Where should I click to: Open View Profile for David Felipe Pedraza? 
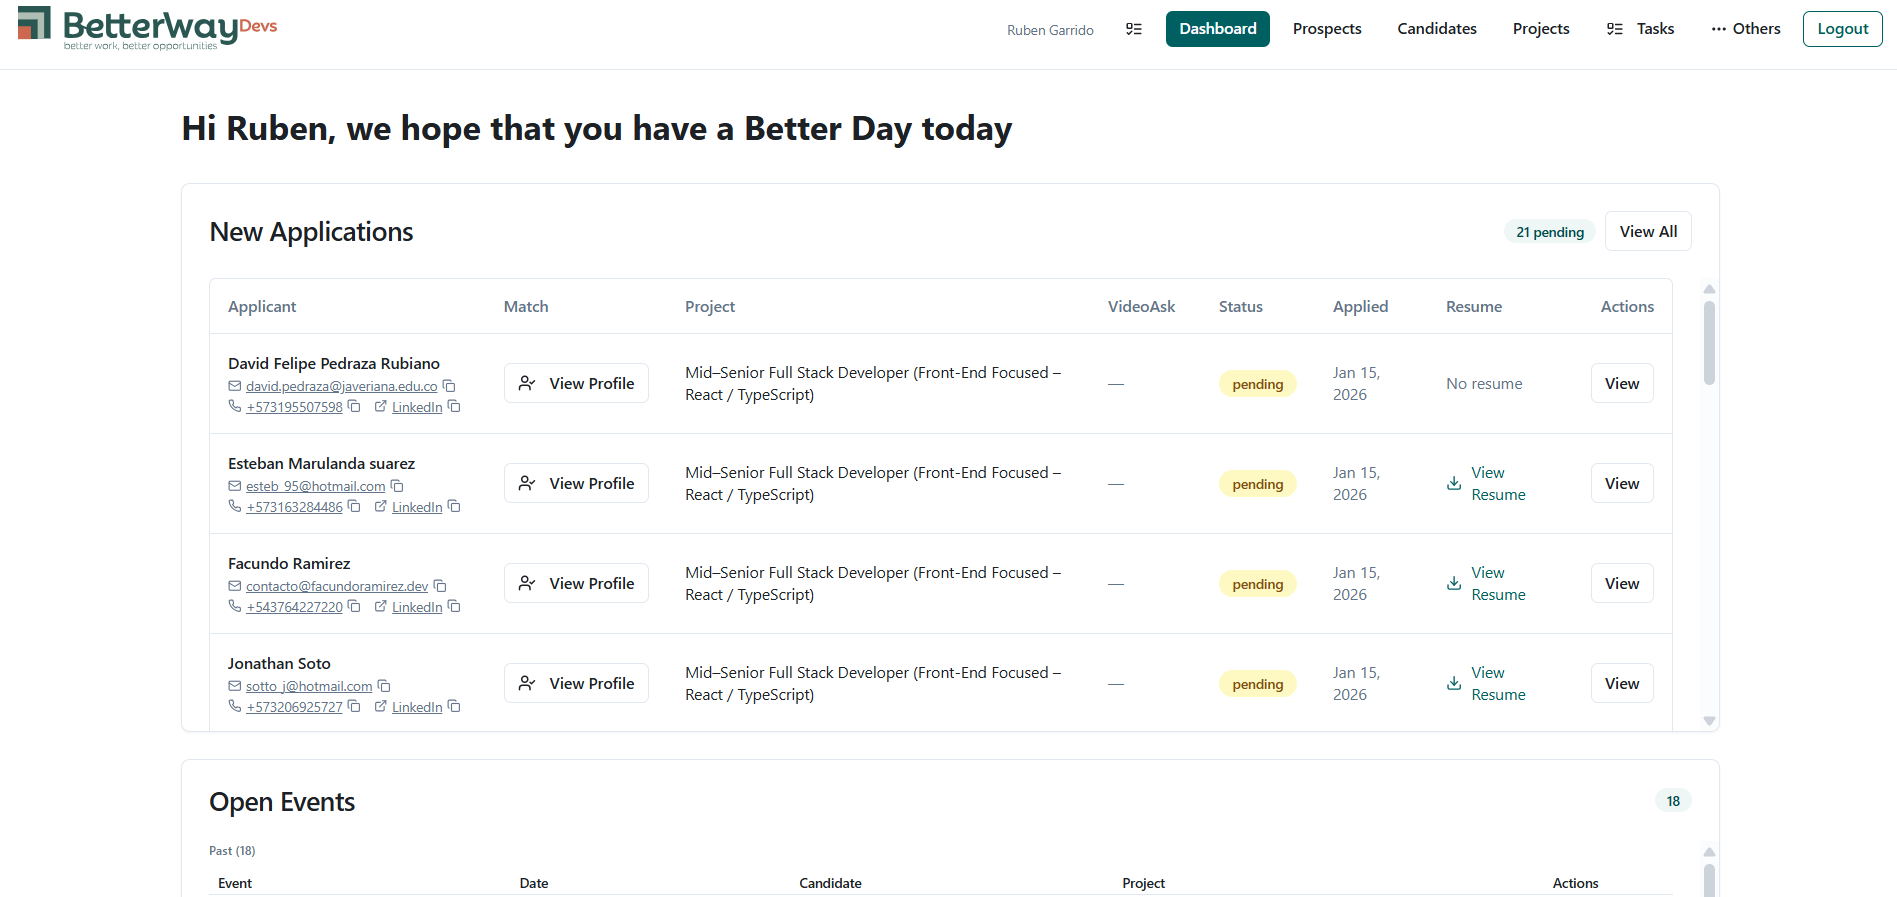[576, 384]
